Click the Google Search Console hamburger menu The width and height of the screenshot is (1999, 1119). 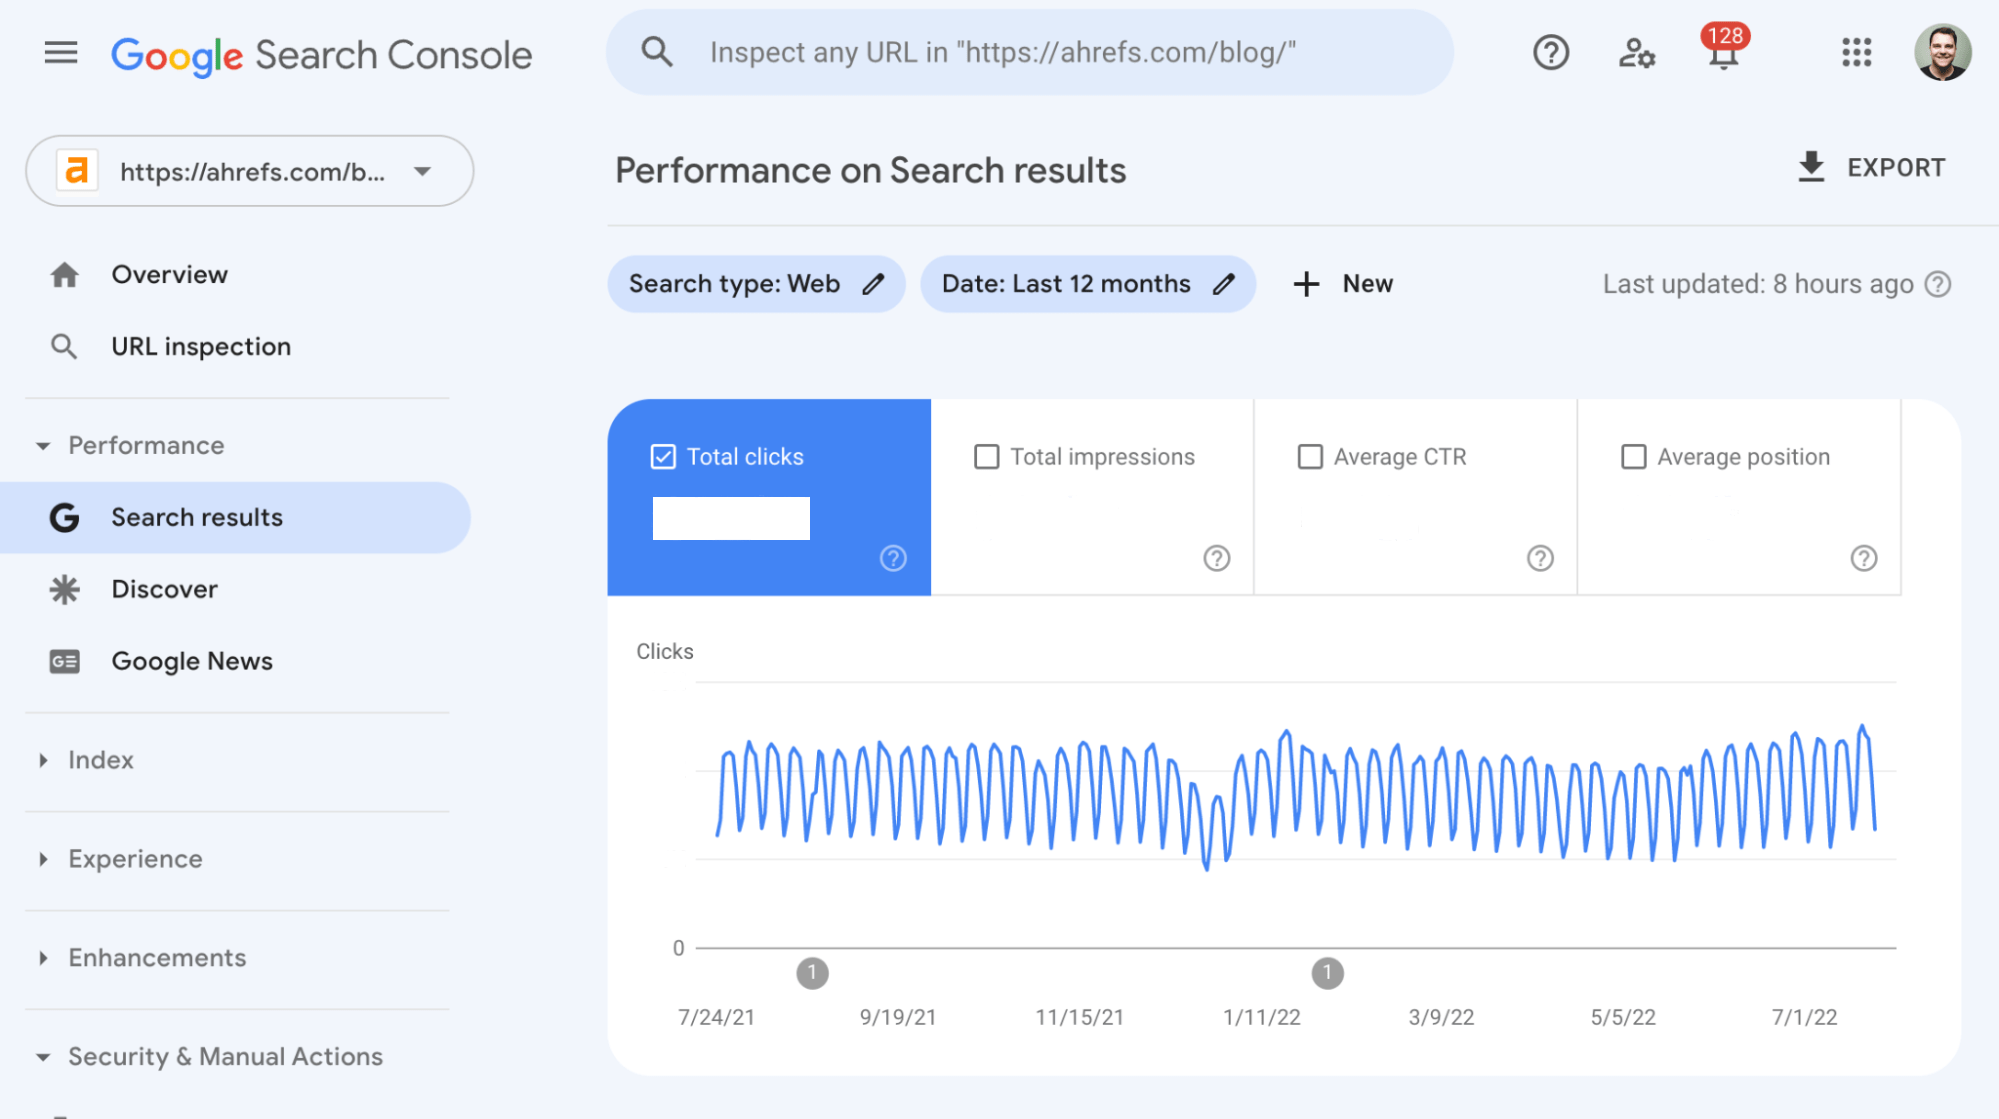[60, 52]
